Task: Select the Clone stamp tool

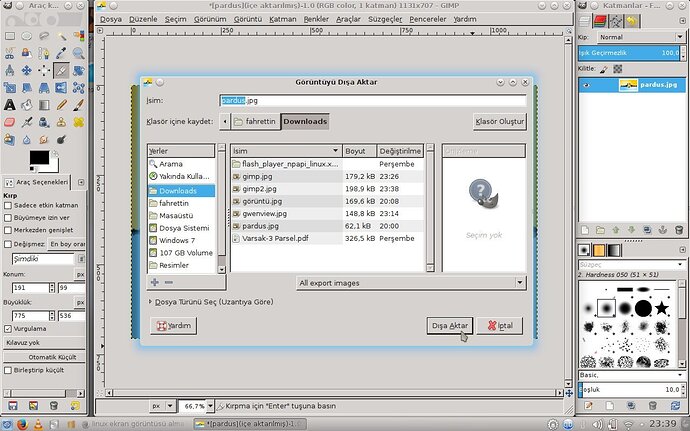Action: (61, 122)
